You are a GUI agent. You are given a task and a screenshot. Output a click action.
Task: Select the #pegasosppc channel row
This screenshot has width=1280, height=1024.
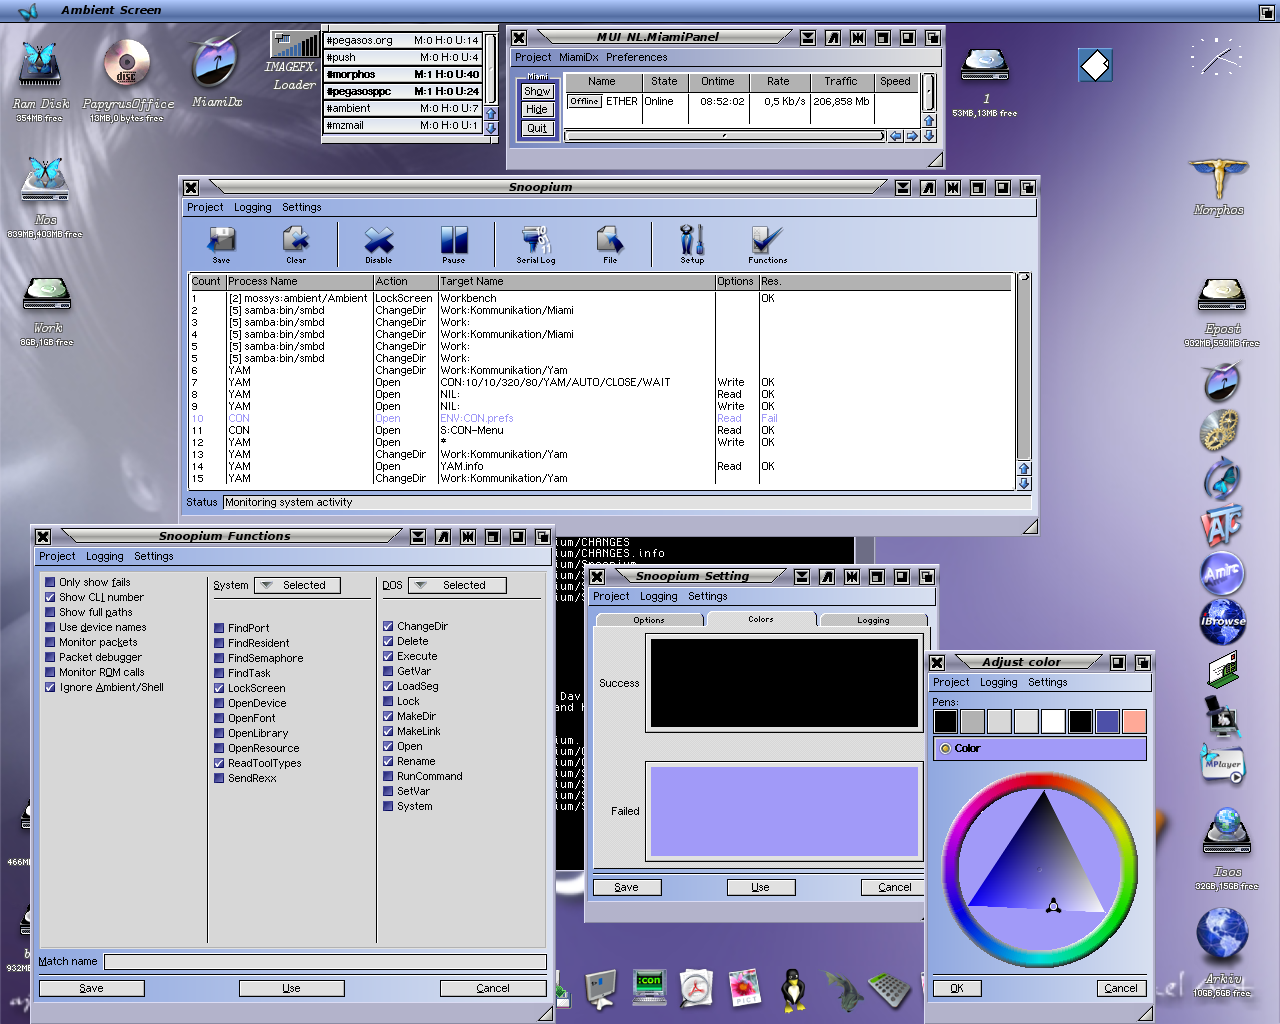coord(402,91)
